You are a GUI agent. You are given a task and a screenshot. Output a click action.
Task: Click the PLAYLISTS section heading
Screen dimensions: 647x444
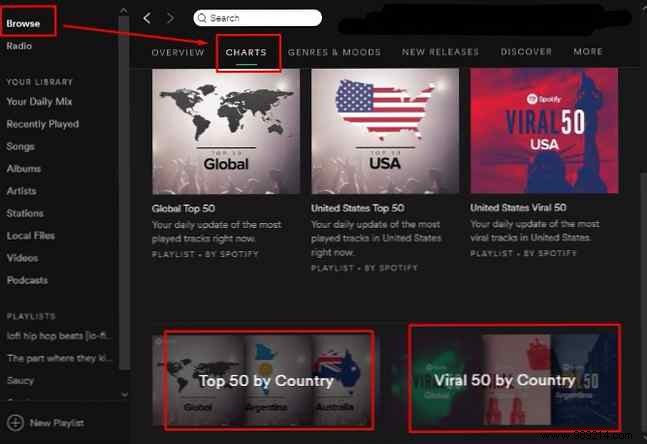(x=31, y=316)
